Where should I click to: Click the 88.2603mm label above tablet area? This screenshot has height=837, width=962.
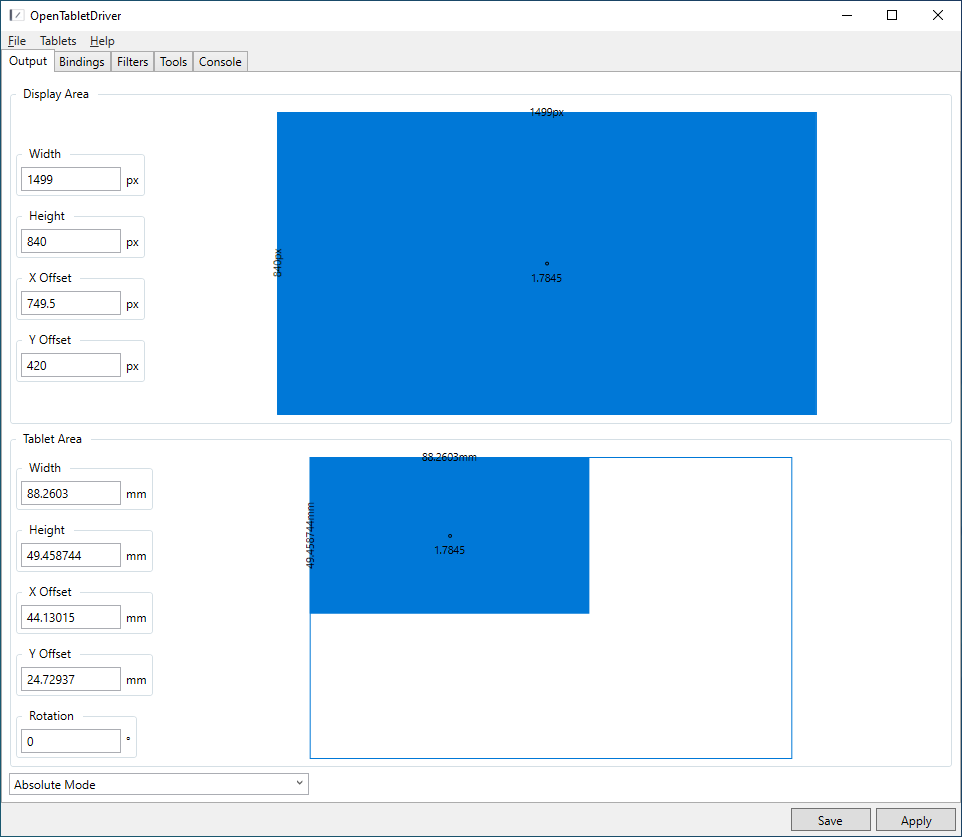click(x=449, y=457)
